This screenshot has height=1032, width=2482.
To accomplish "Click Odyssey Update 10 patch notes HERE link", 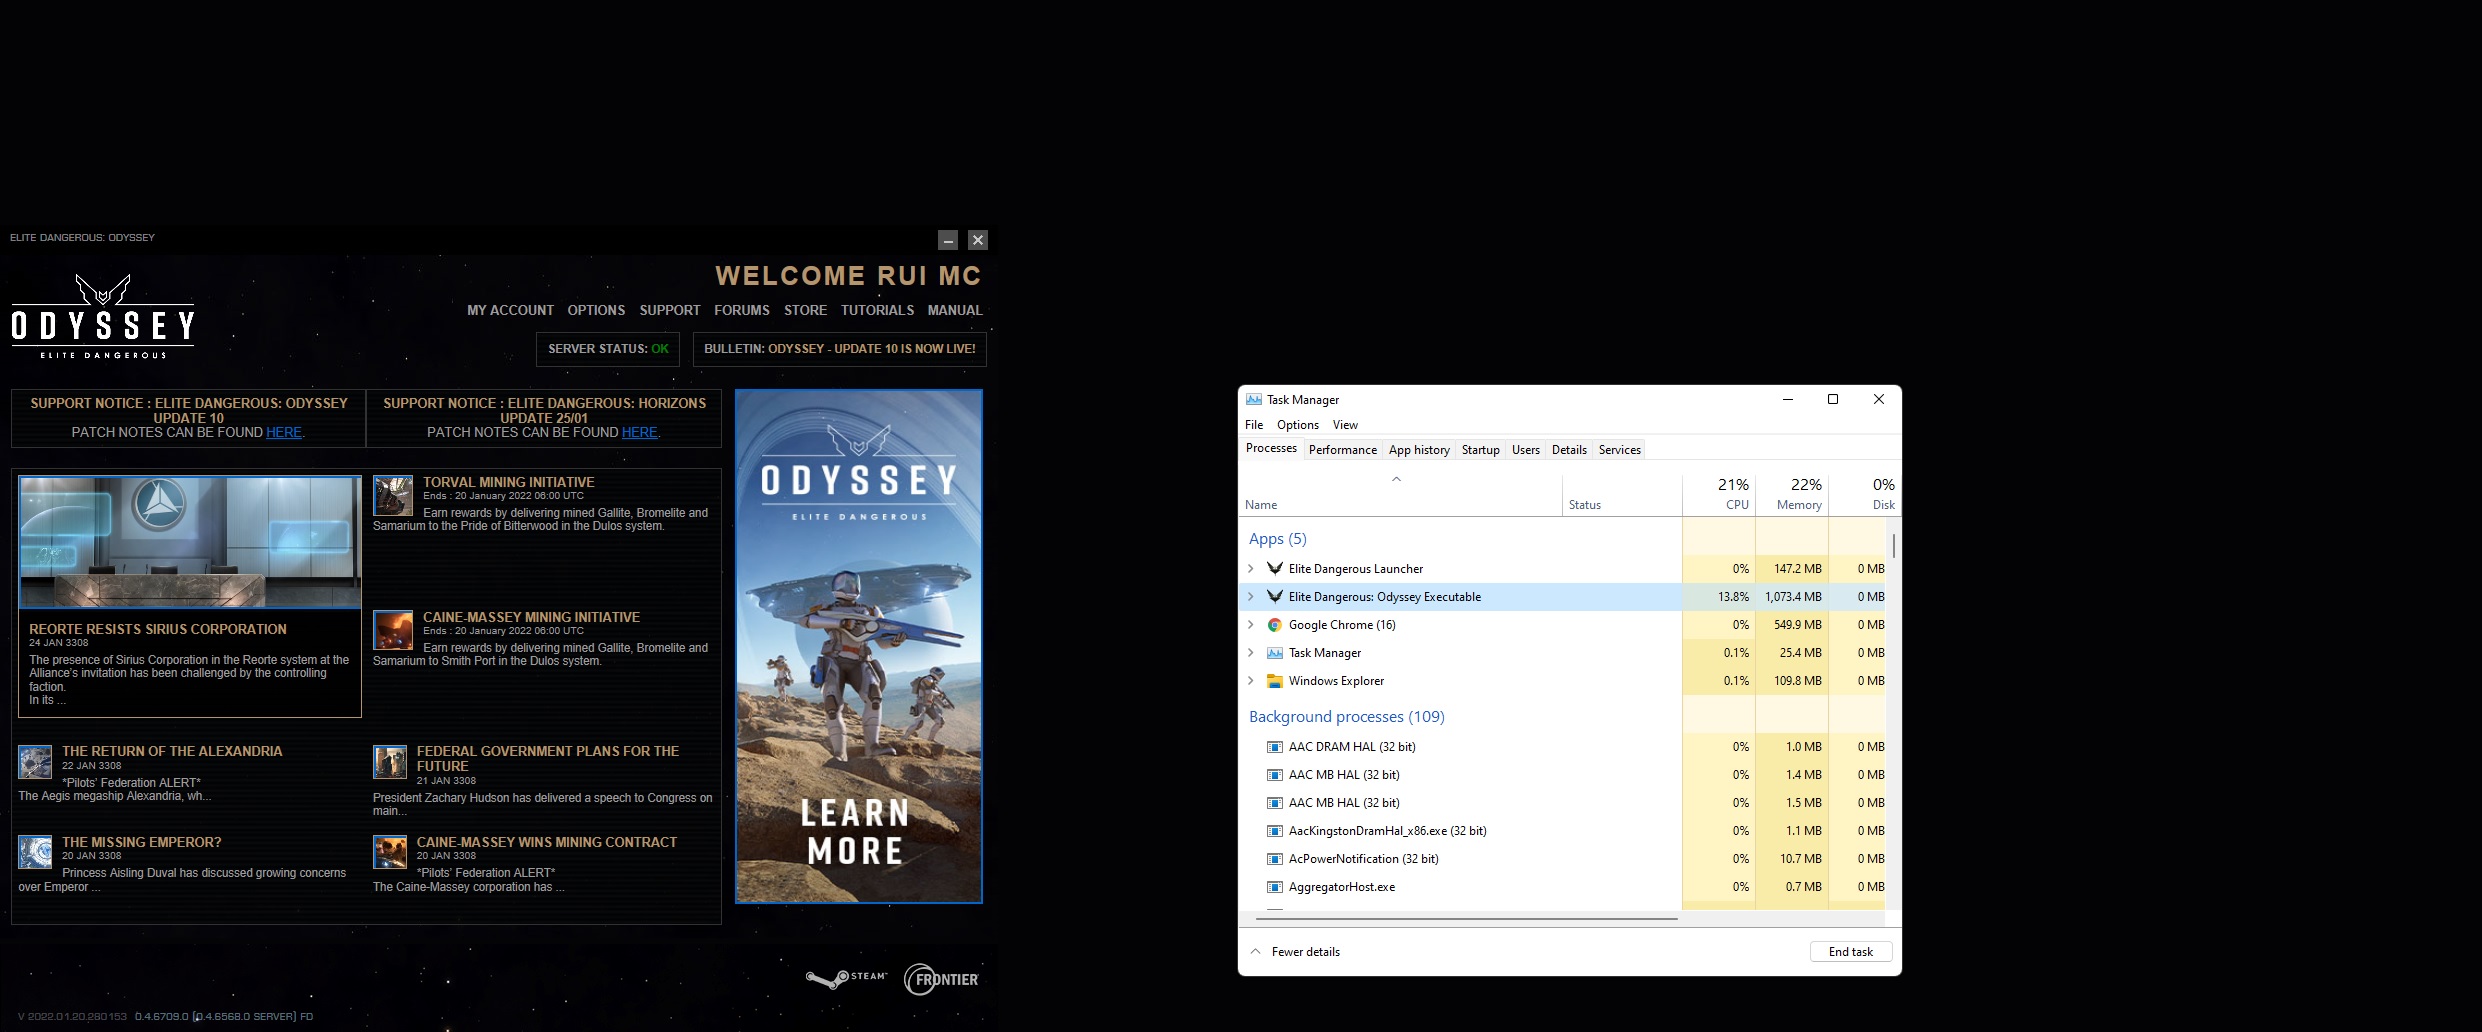I will point(284,433).
